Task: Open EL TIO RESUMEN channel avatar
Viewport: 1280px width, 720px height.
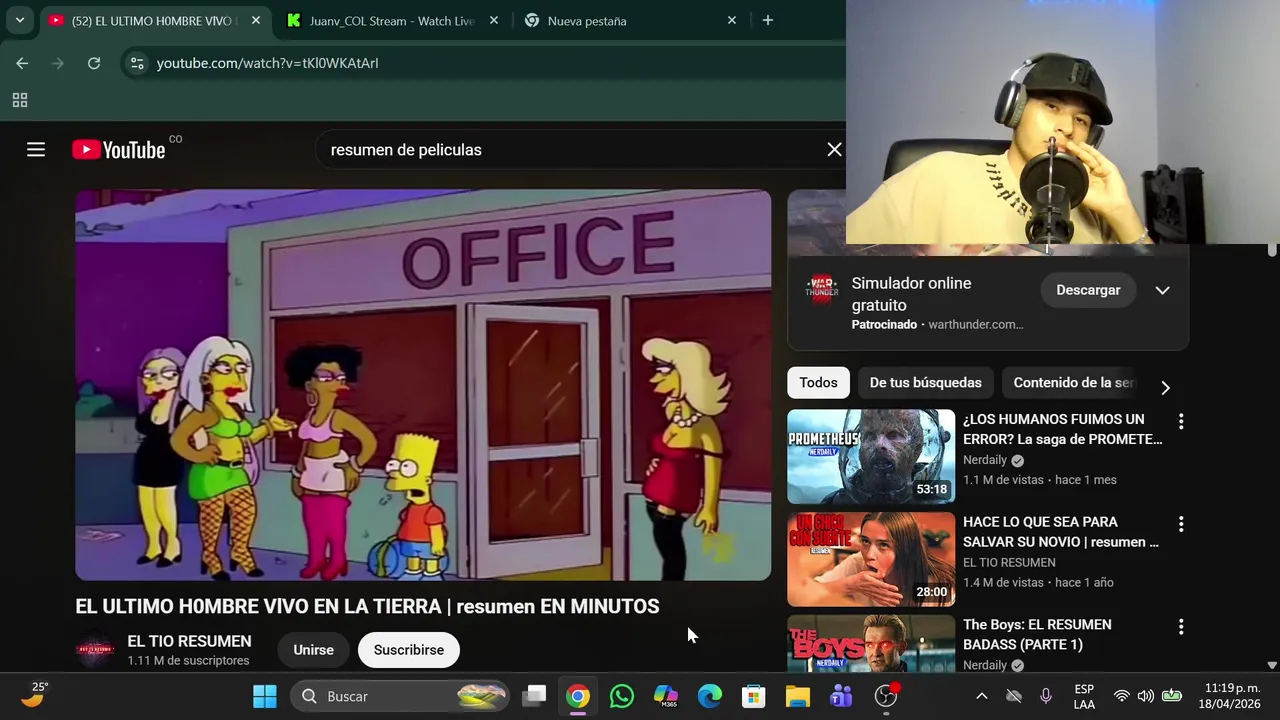Action: 96,650
